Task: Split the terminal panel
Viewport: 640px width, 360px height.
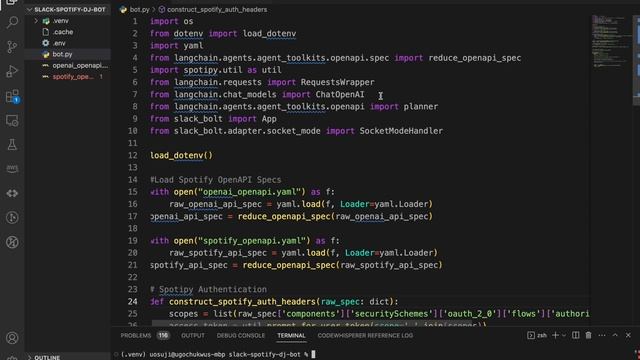Action: (x=576, y=335)
